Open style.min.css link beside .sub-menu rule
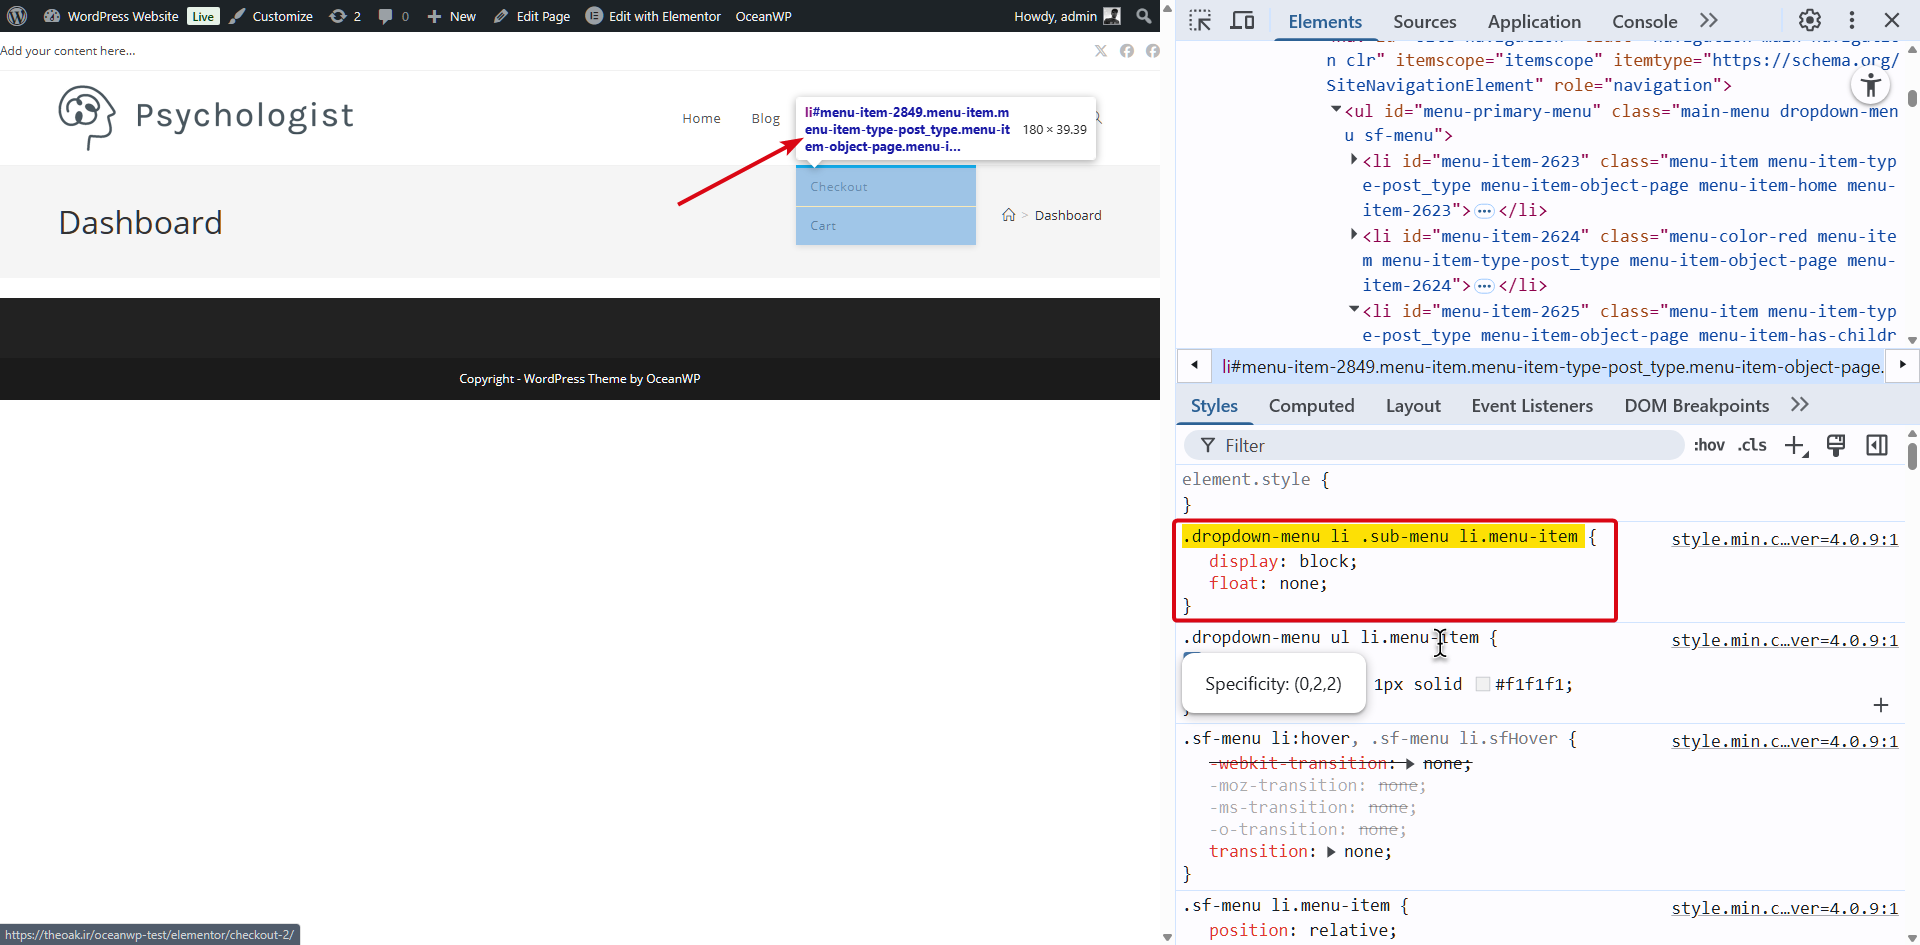 coord(1784,540)
